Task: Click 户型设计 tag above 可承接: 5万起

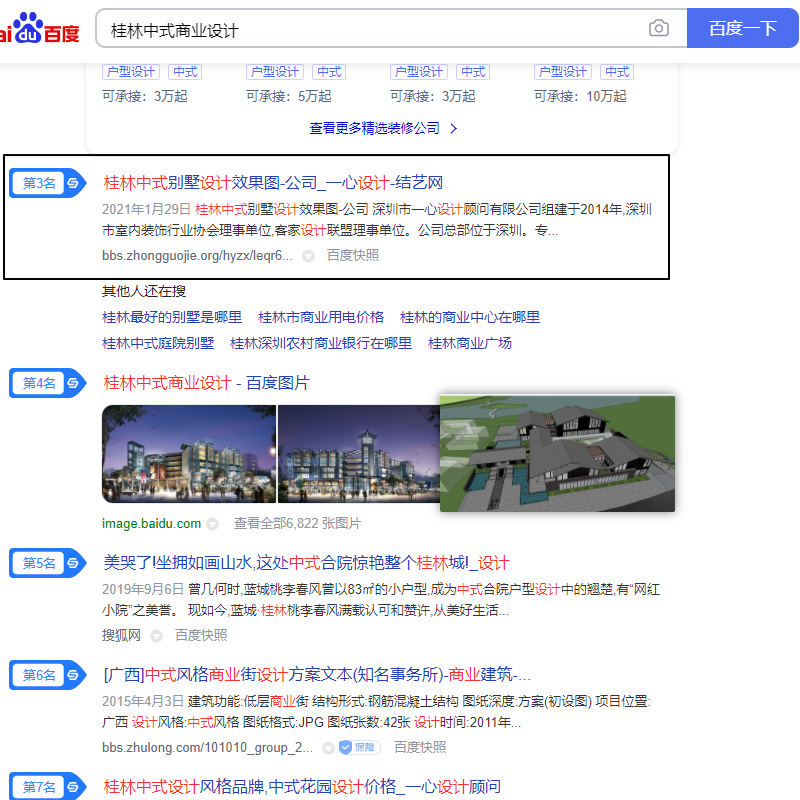Action: click(x=275, y=72)
